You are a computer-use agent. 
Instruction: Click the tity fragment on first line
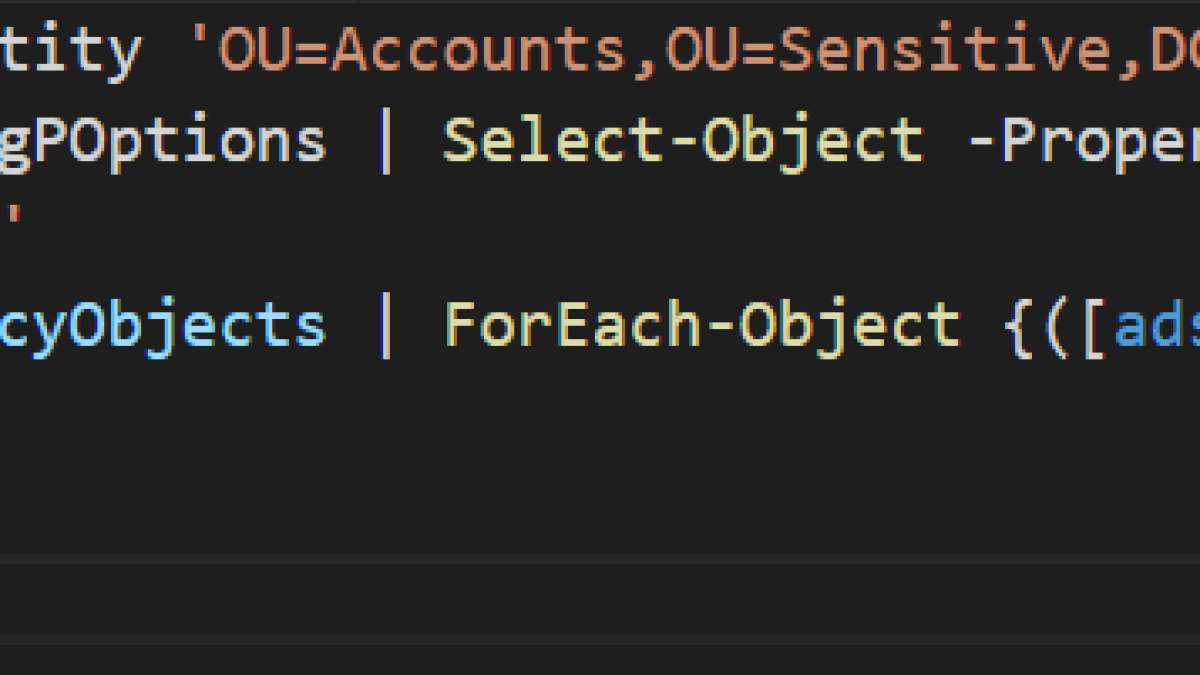tap(68, 48)
